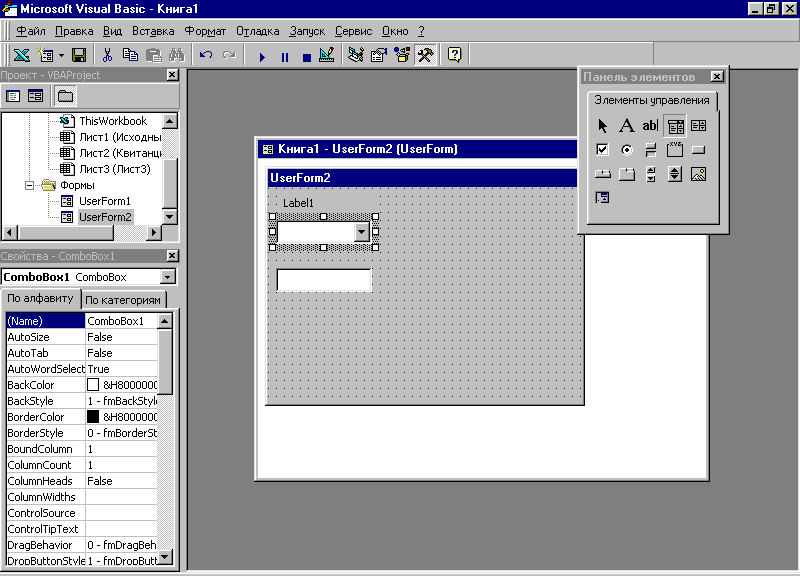Open the Файл menu
The width and height of the screenshot is (800, 576).
(31, 31)
